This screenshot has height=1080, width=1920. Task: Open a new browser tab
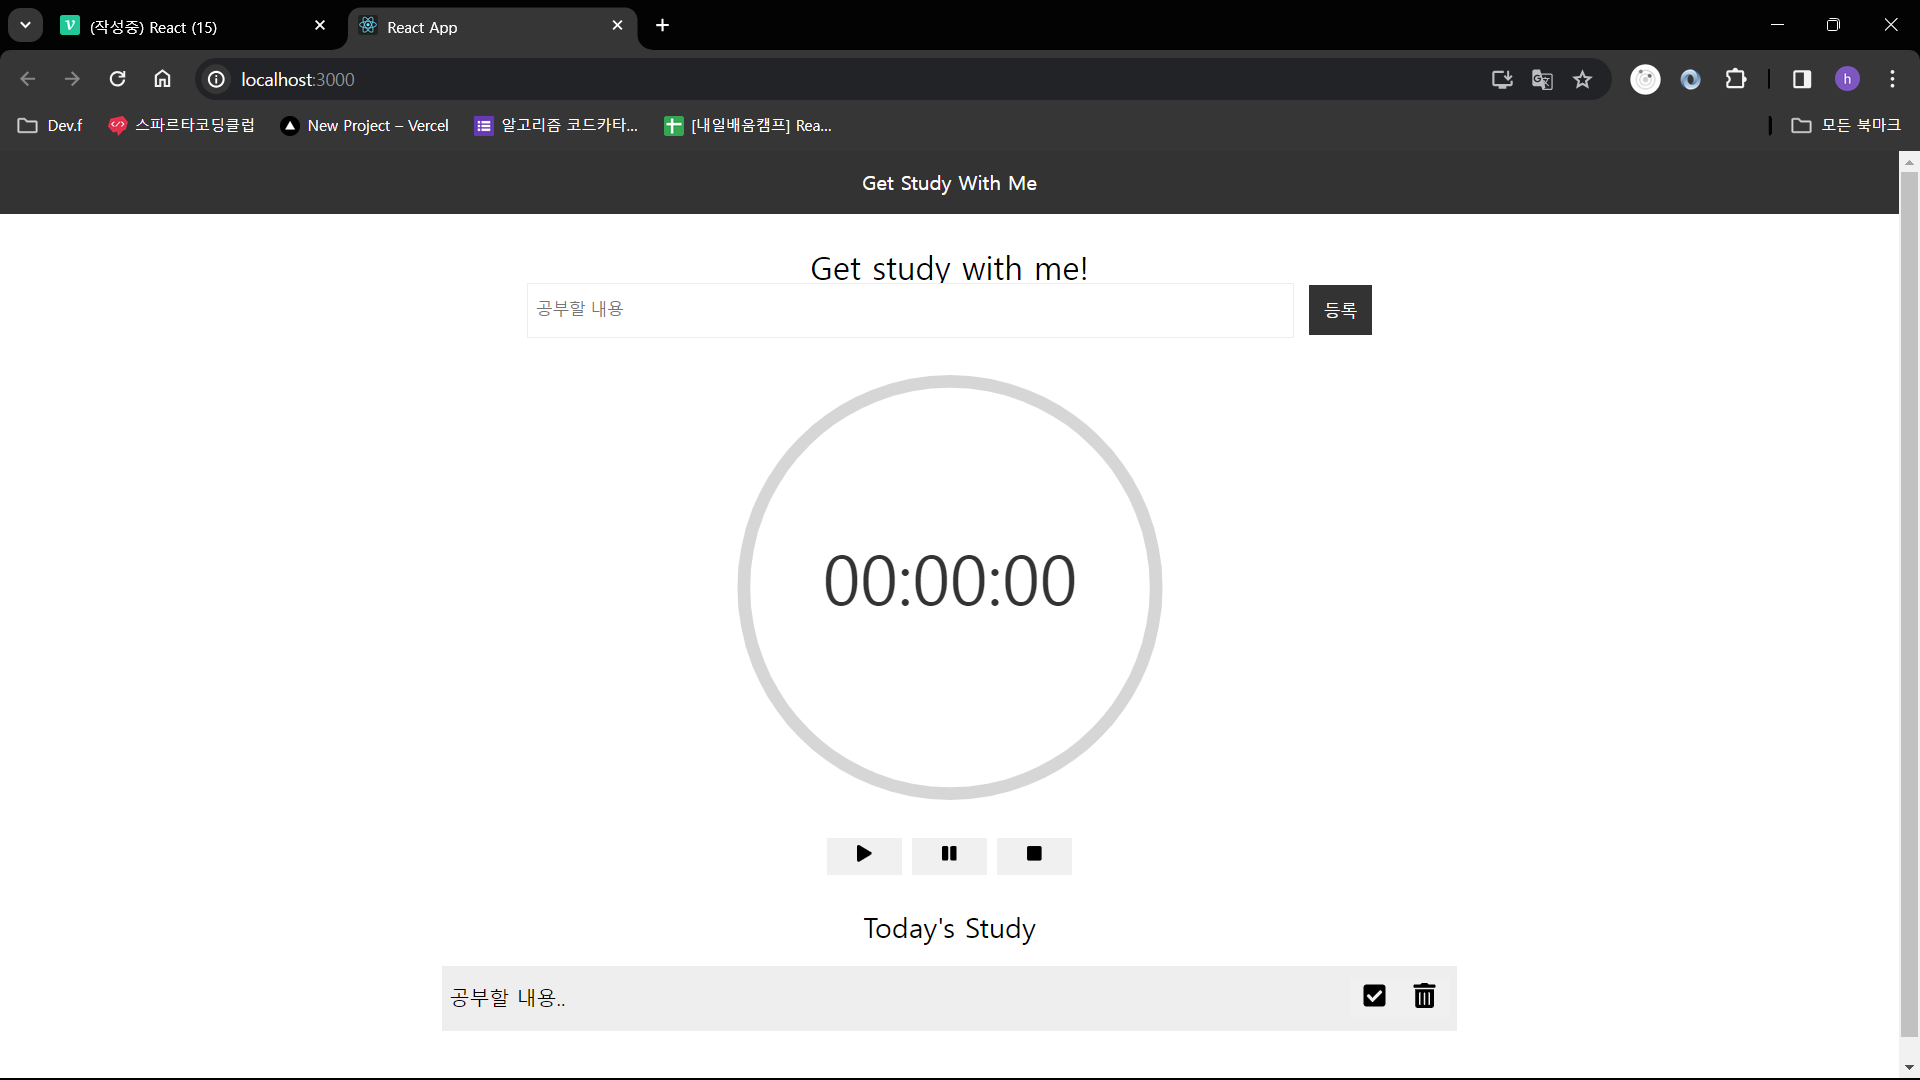pyautogui.click(x=662, y=25)
